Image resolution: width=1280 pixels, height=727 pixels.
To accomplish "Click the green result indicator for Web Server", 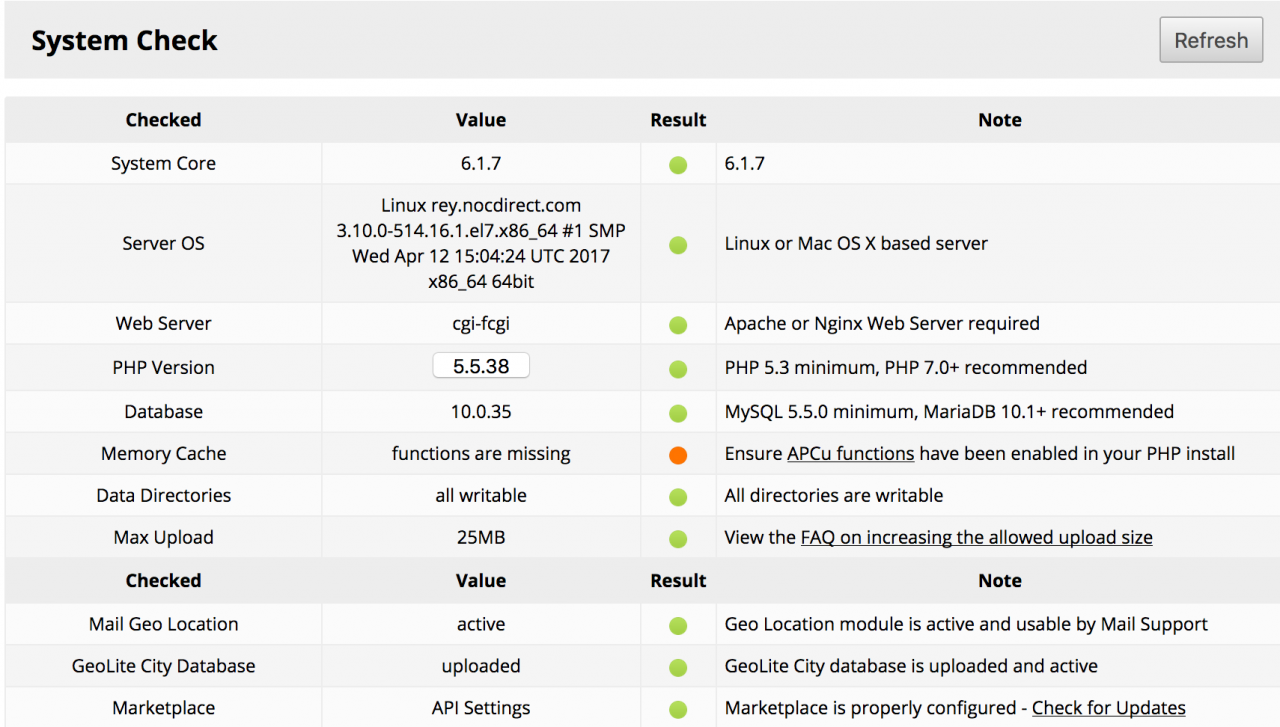I will coord(678,325).
